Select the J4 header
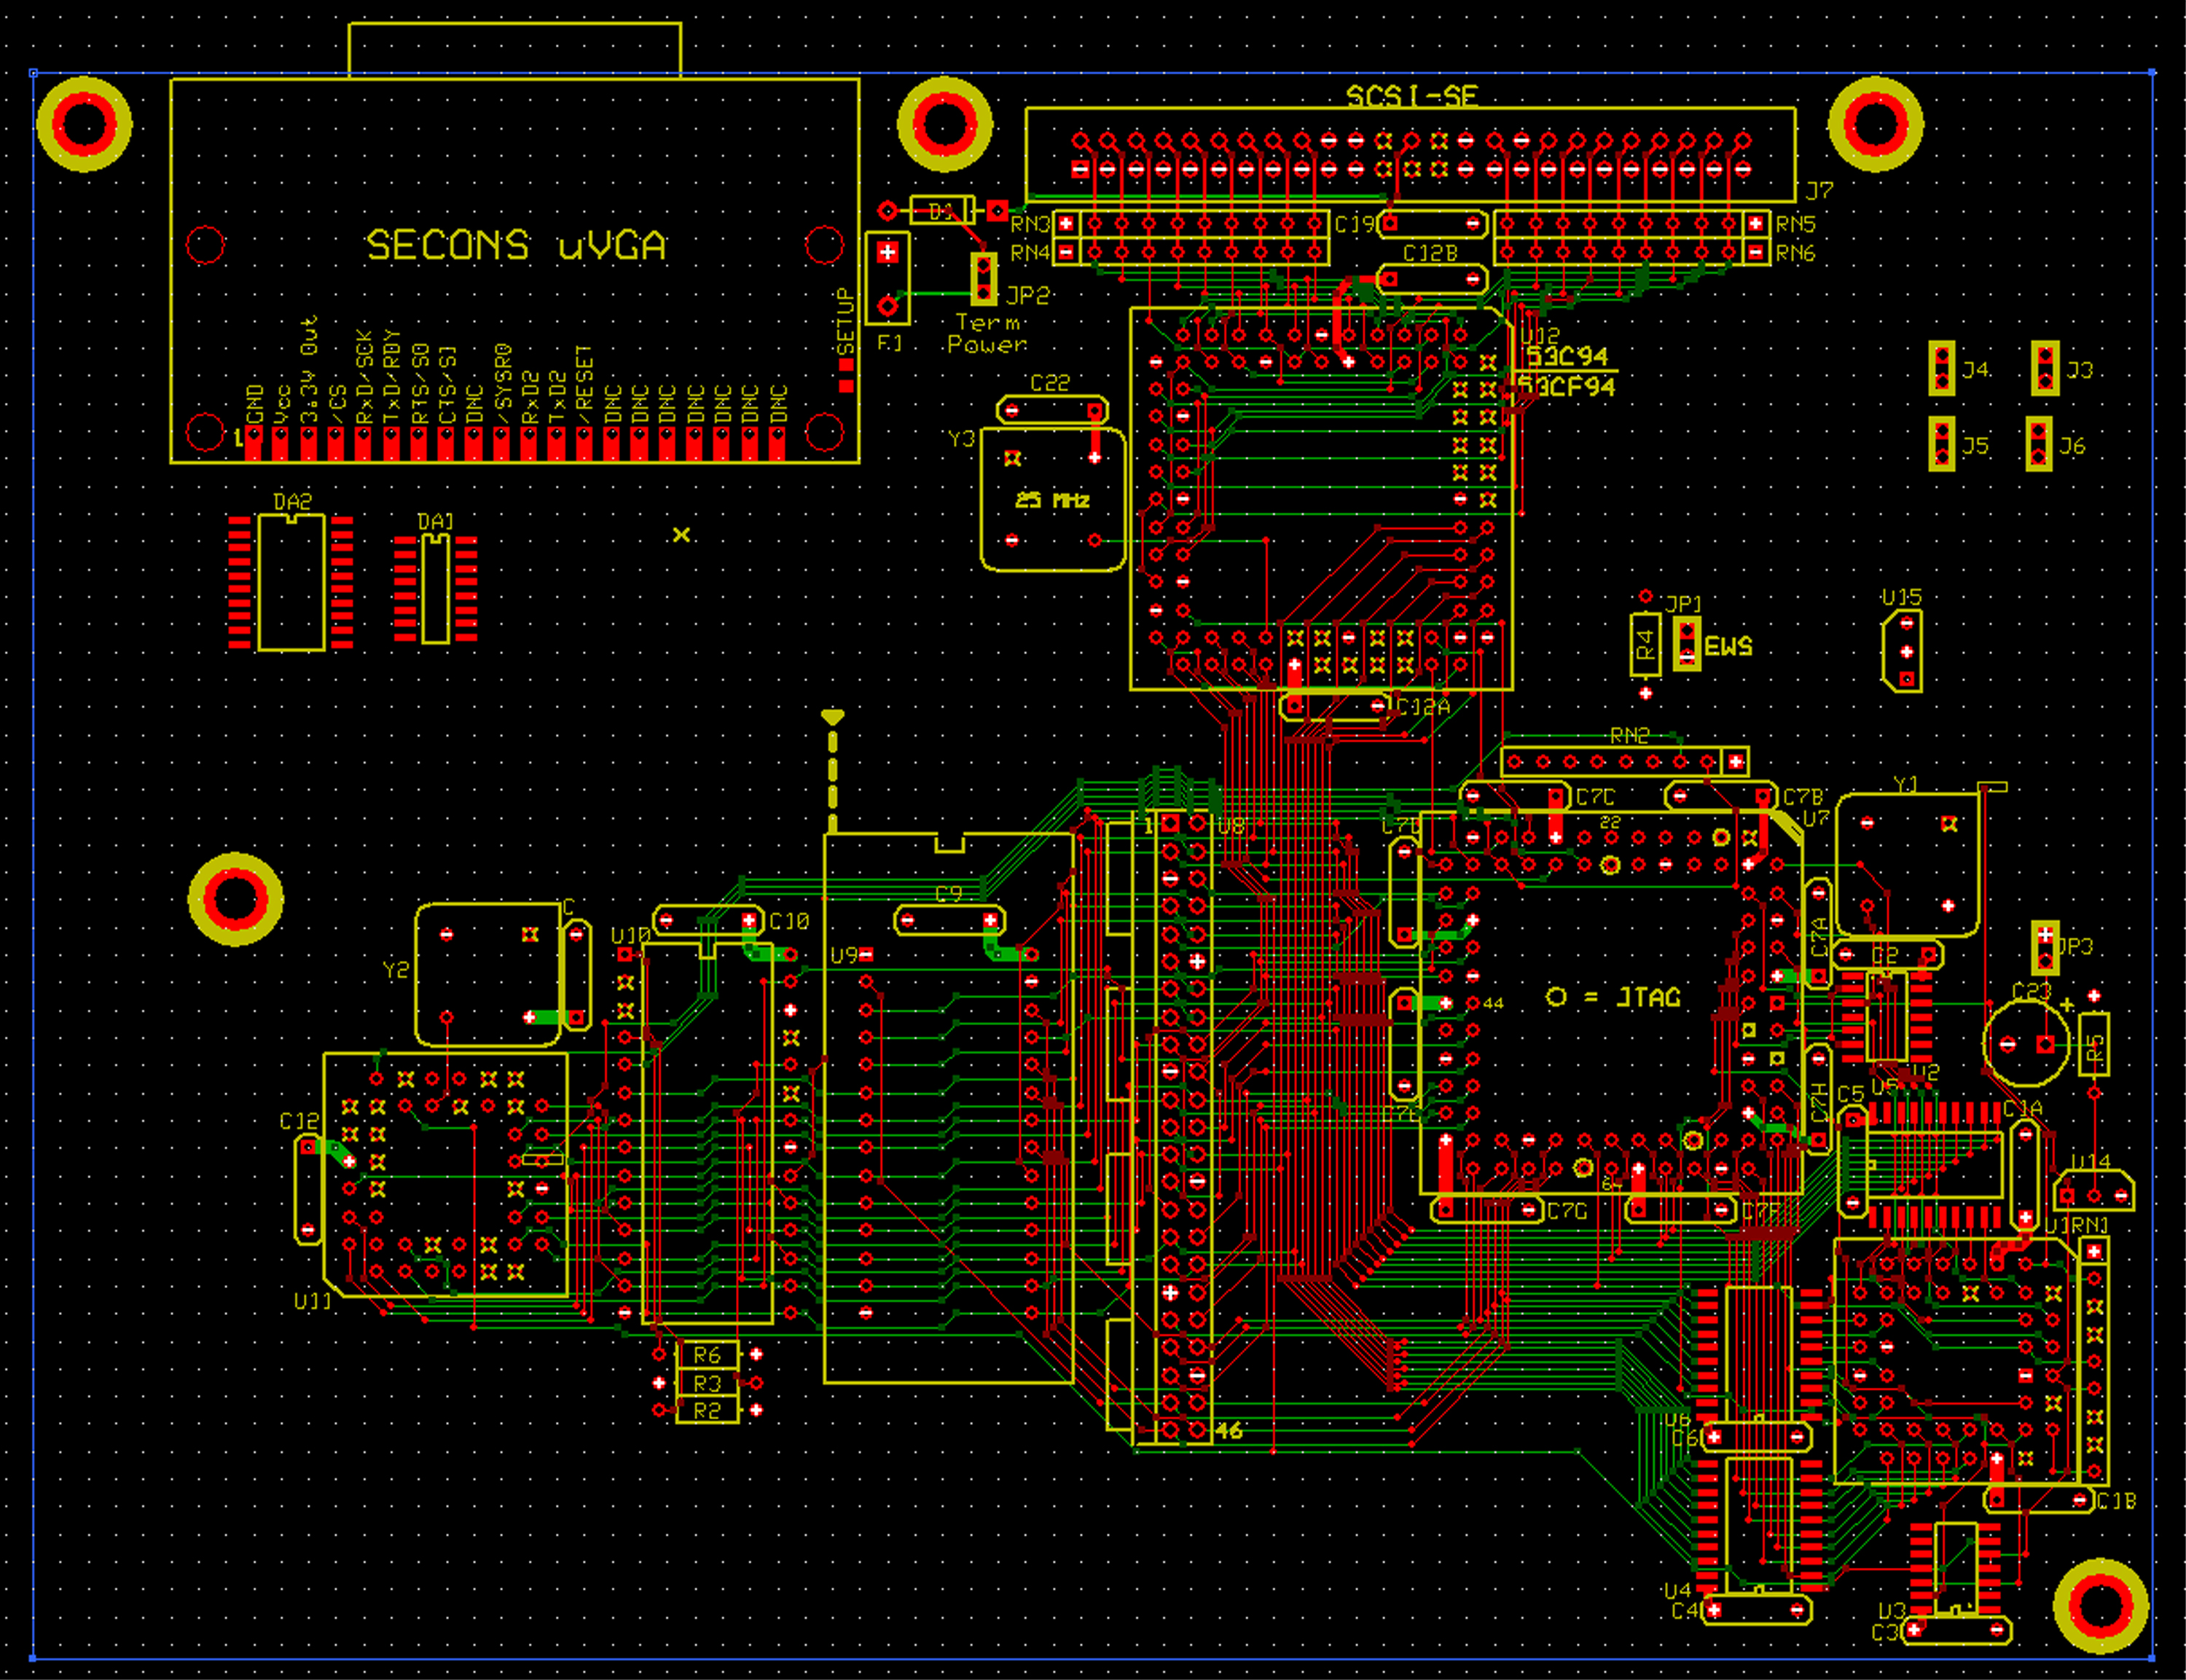 (1941, 369)
